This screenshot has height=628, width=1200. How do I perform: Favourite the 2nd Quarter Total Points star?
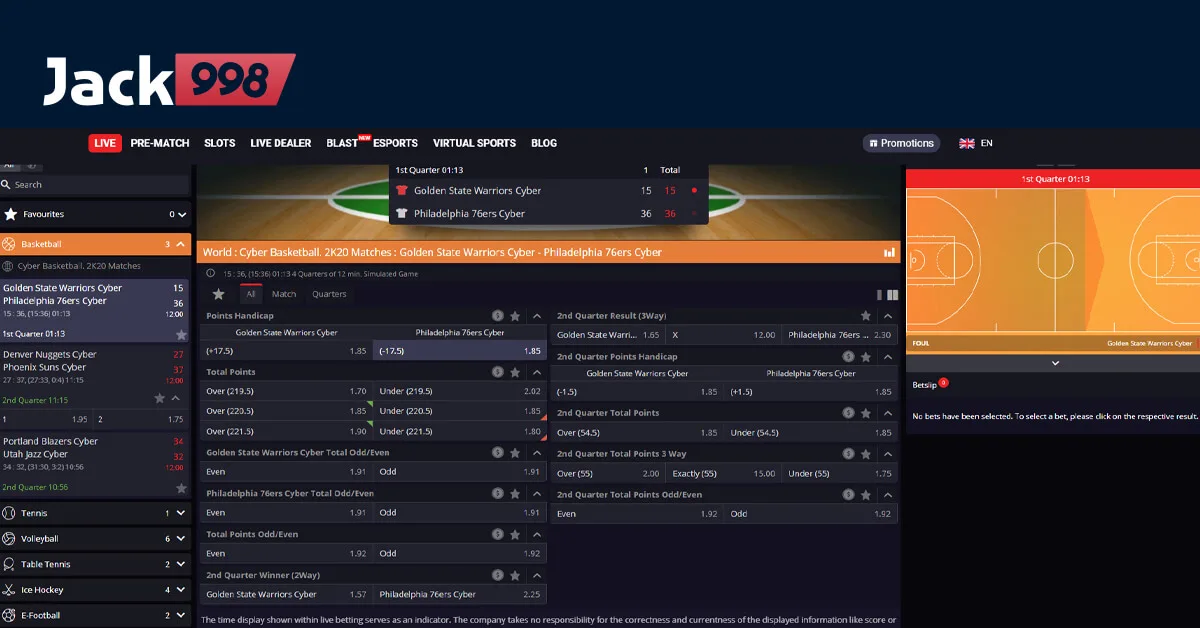pos(867,413)
